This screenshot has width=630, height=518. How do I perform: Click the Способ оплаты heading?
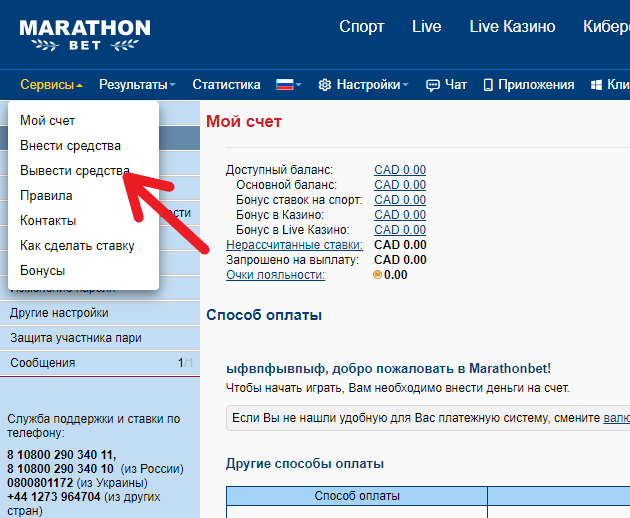(x=264, y=315)
